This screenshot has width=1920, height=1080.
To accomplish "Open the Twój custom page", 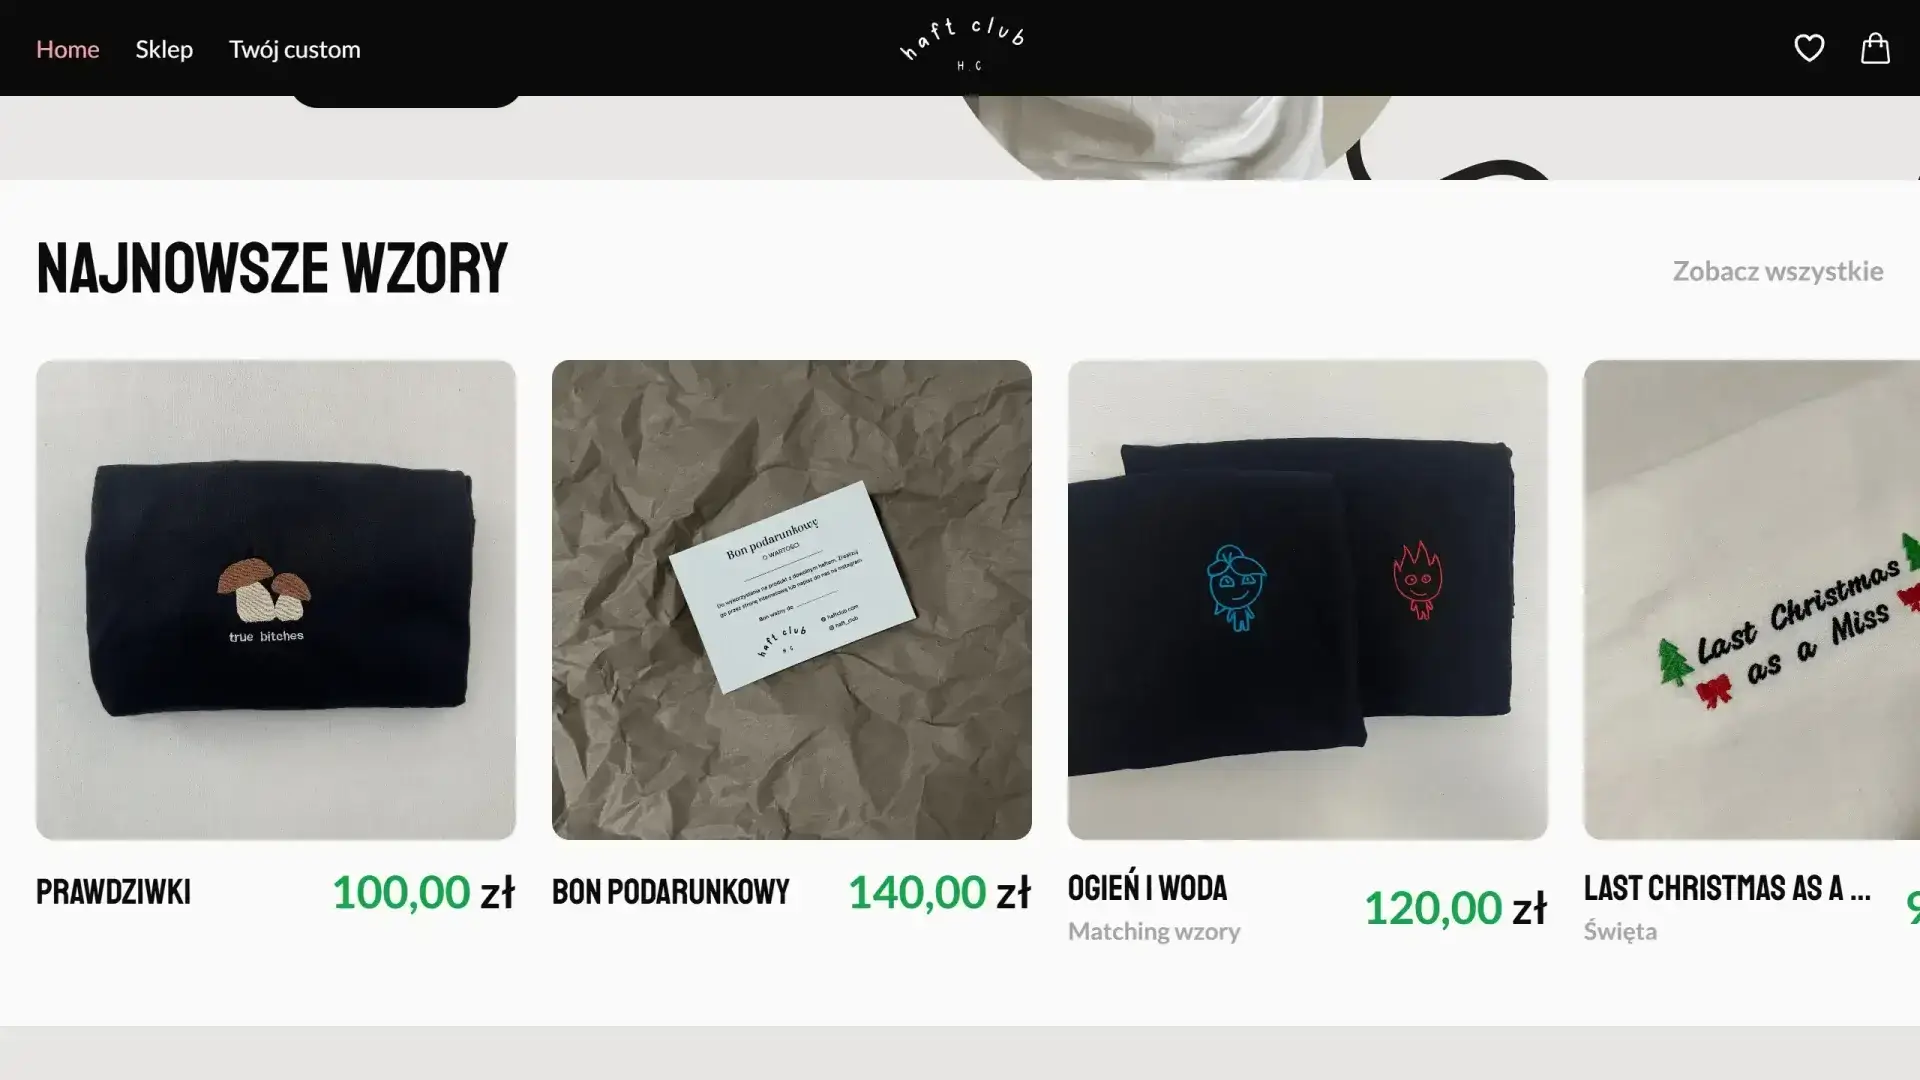I will (295, 49).
